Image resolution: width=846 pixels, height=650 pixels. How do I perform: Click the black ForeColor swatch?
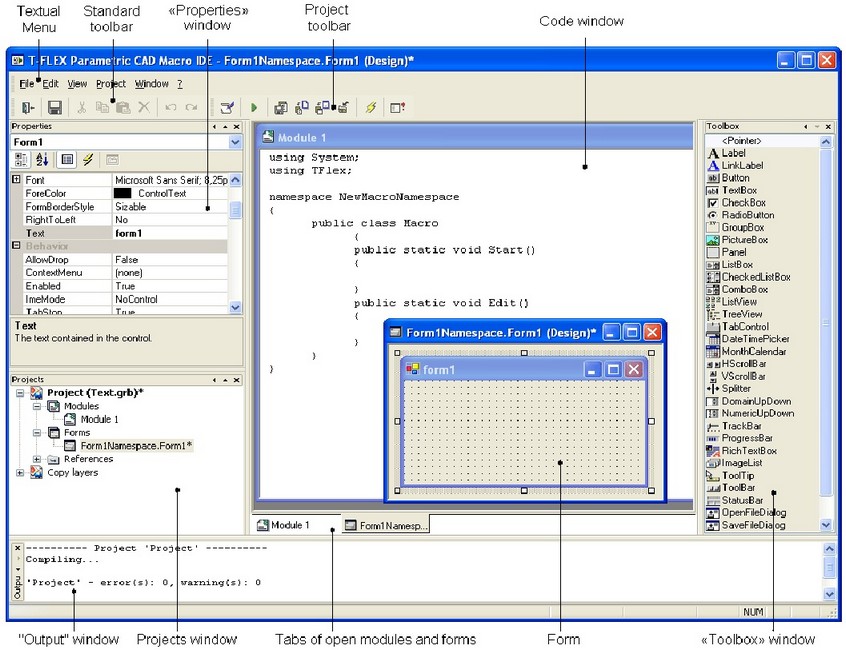(x=123, y=193)
